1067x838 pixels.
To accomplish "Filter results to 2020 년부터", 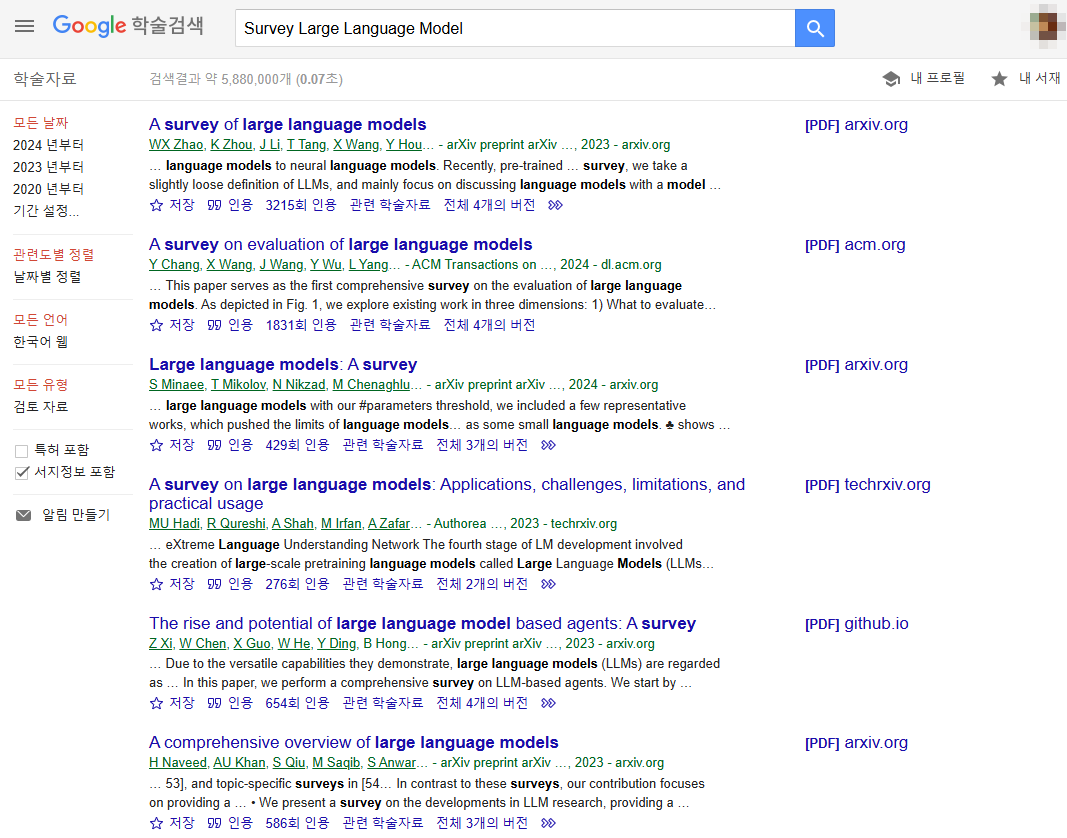I will tap(48, 189).
